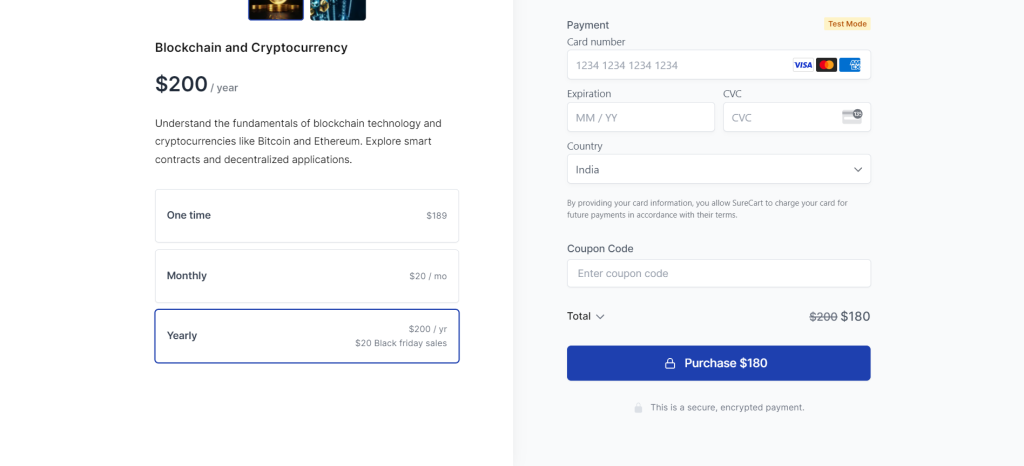Select the first gold product thumbnail
This screenshot has width=1024, height=466.
(276, 10)
